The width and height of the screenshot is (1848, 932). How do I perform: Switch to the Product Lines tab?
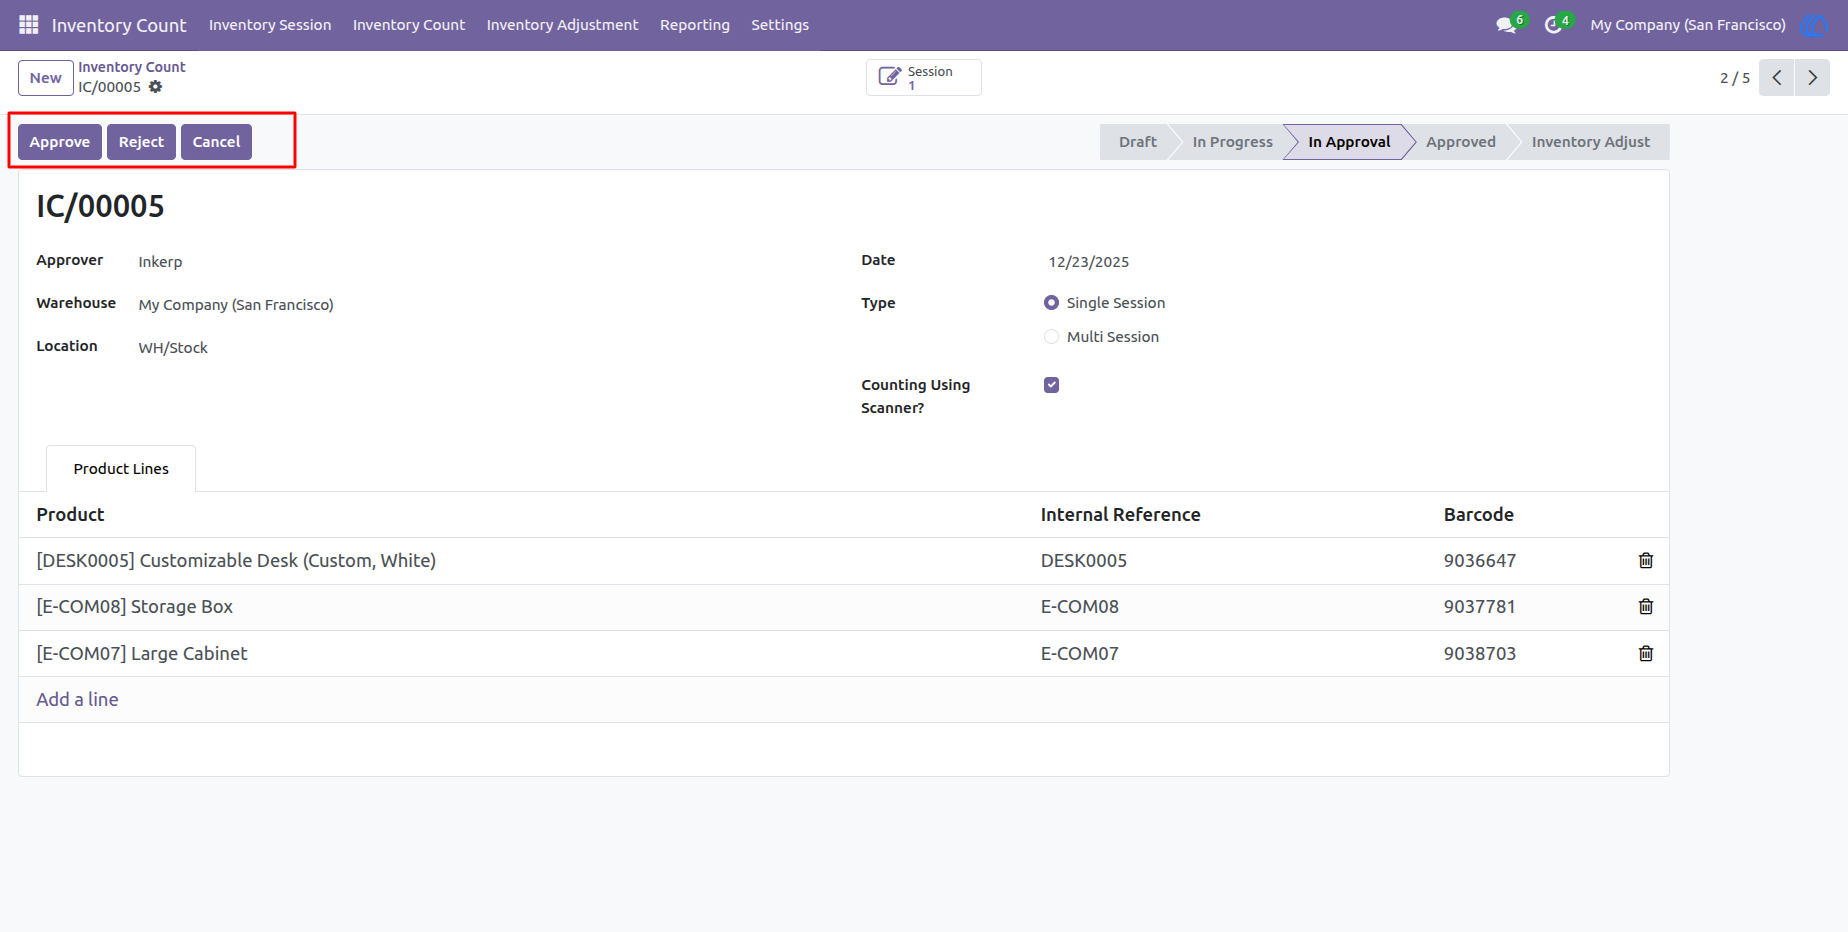121,469
